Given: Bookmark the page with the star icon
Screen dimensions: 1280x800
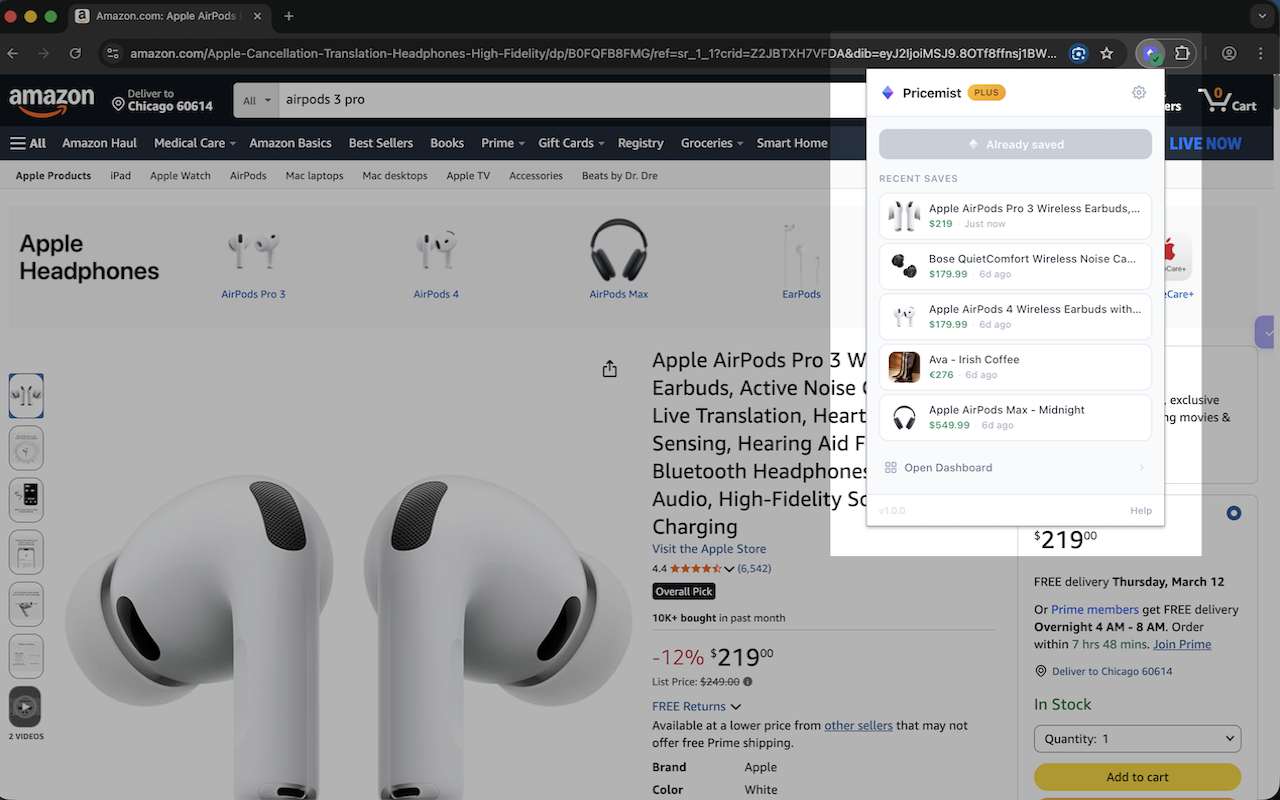Looking at the screenshot, I should (x=1107, y=53).
